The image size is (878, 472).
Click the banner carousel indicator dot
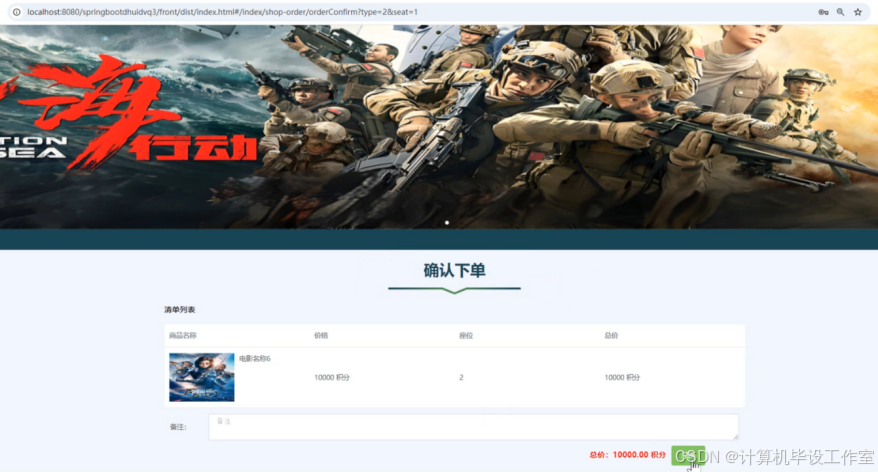[x=447, y=223]
